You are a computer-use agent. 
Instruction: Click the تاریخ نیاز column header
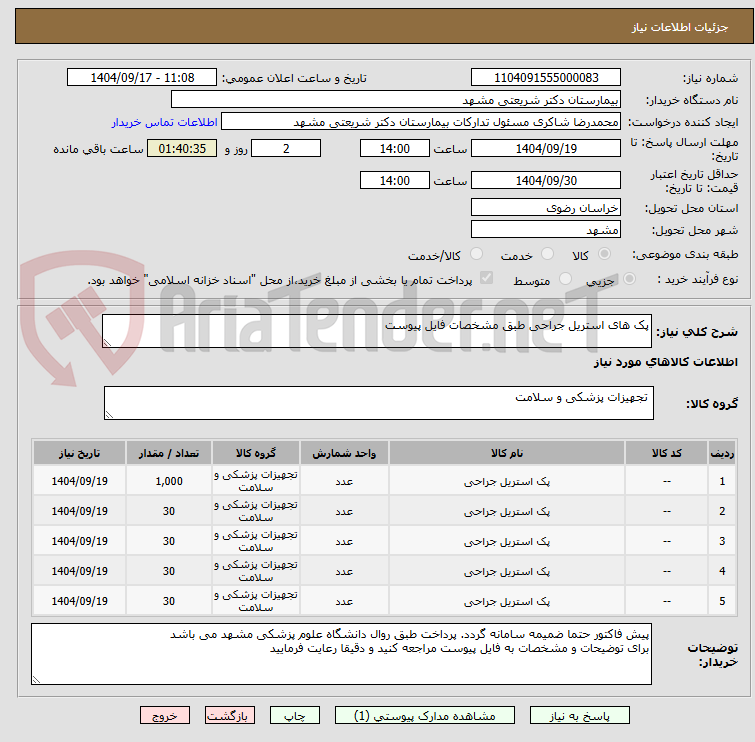[79, 453]
